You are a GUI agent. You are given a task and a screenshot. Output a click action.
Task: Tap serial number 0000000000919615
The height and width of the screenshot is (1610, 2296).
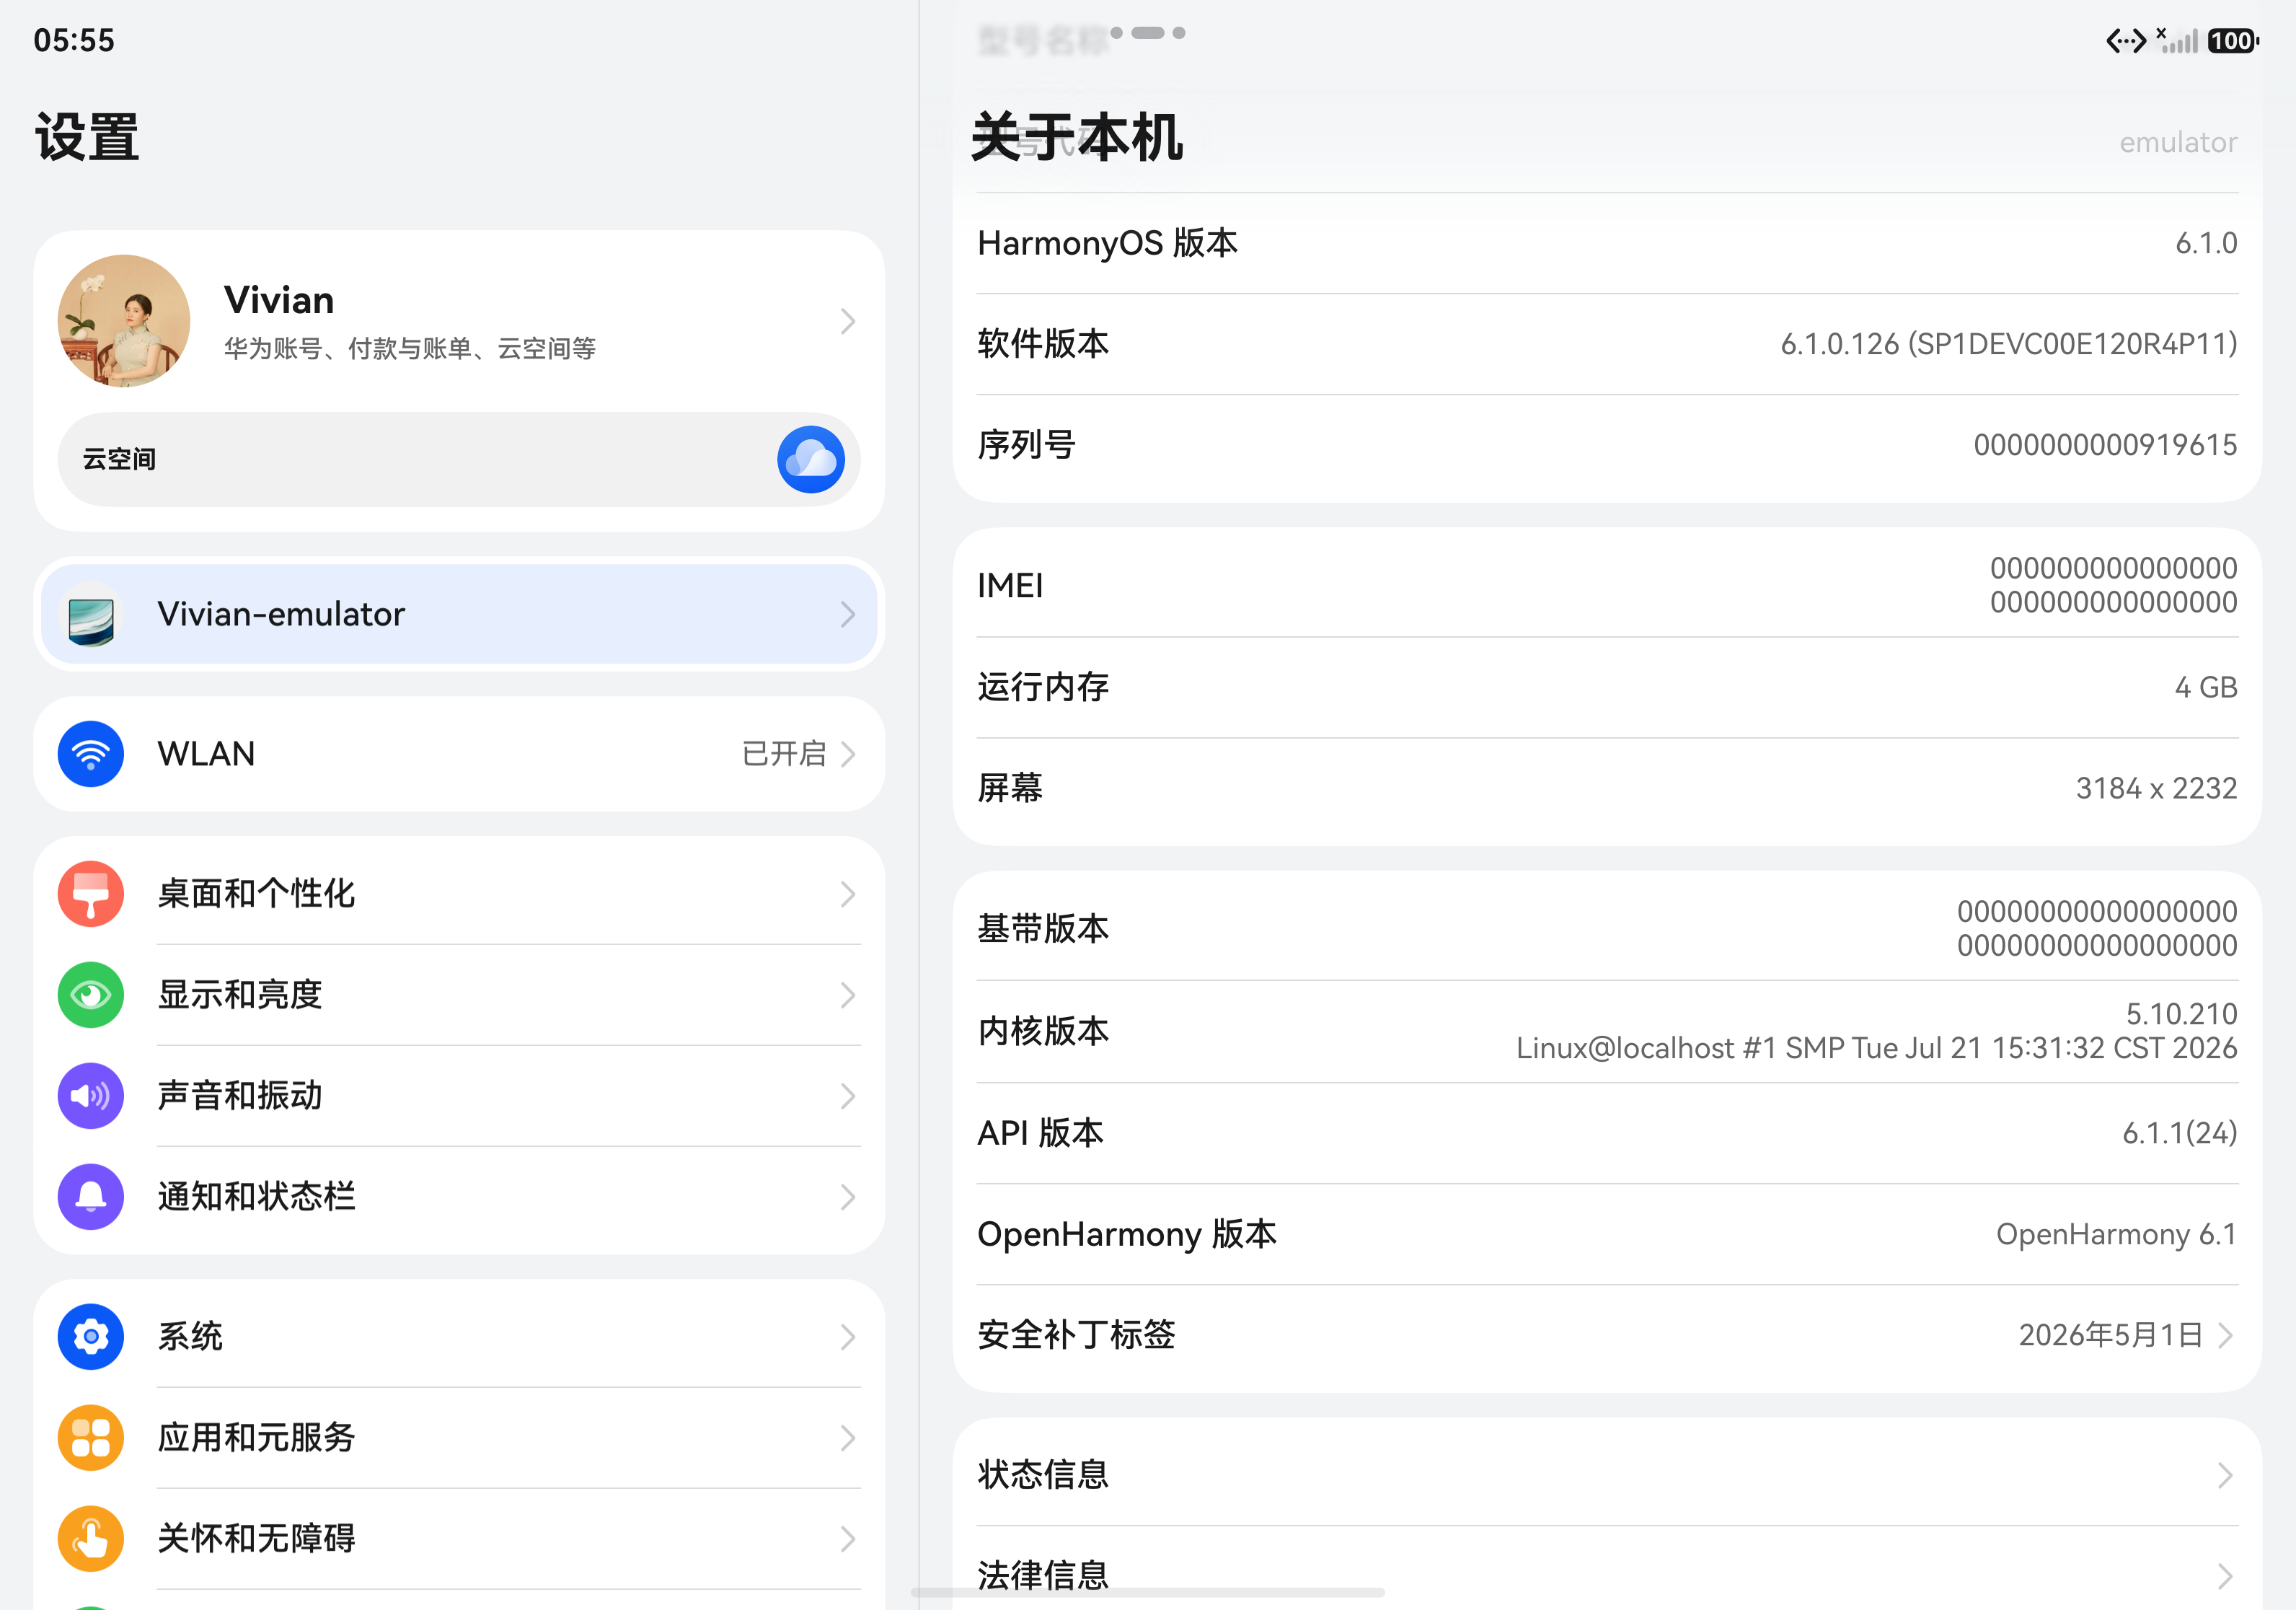2105,445
